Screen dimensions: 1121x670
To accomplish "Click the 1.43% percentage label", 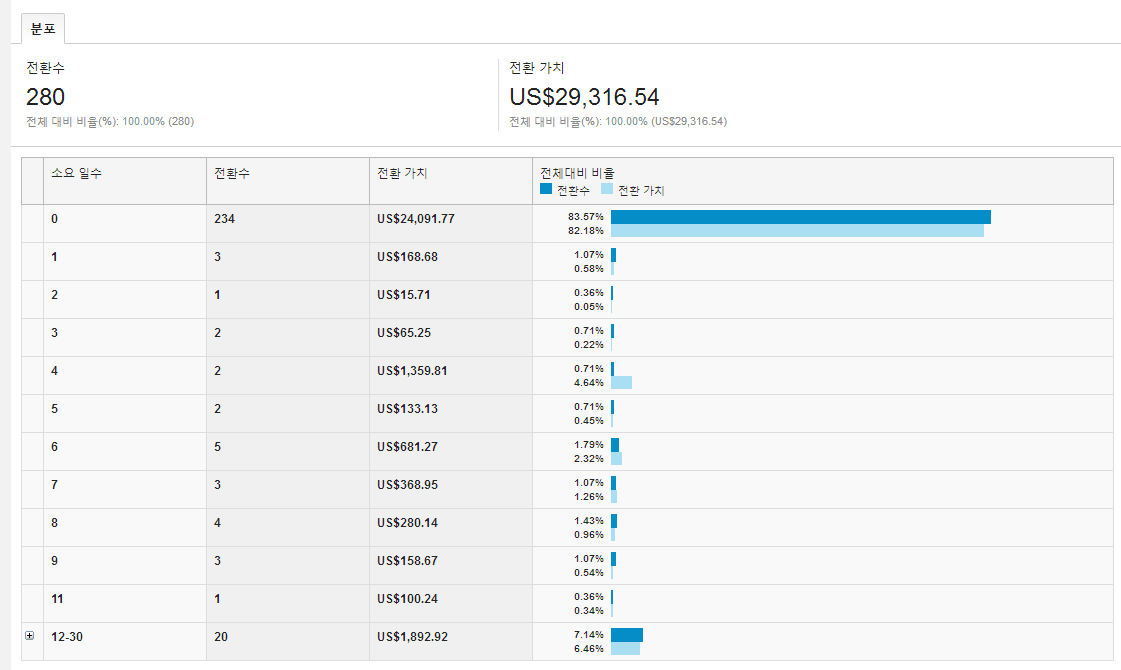I will 589,521.
